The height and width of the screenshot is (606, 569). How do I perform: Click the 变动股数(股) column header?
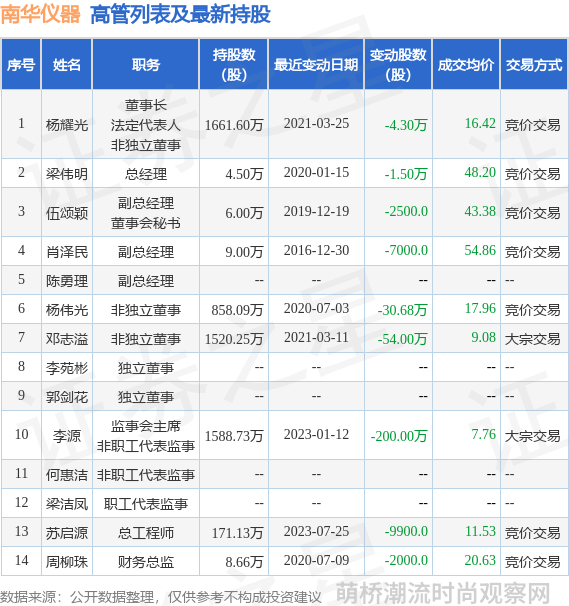pos(398,65)
